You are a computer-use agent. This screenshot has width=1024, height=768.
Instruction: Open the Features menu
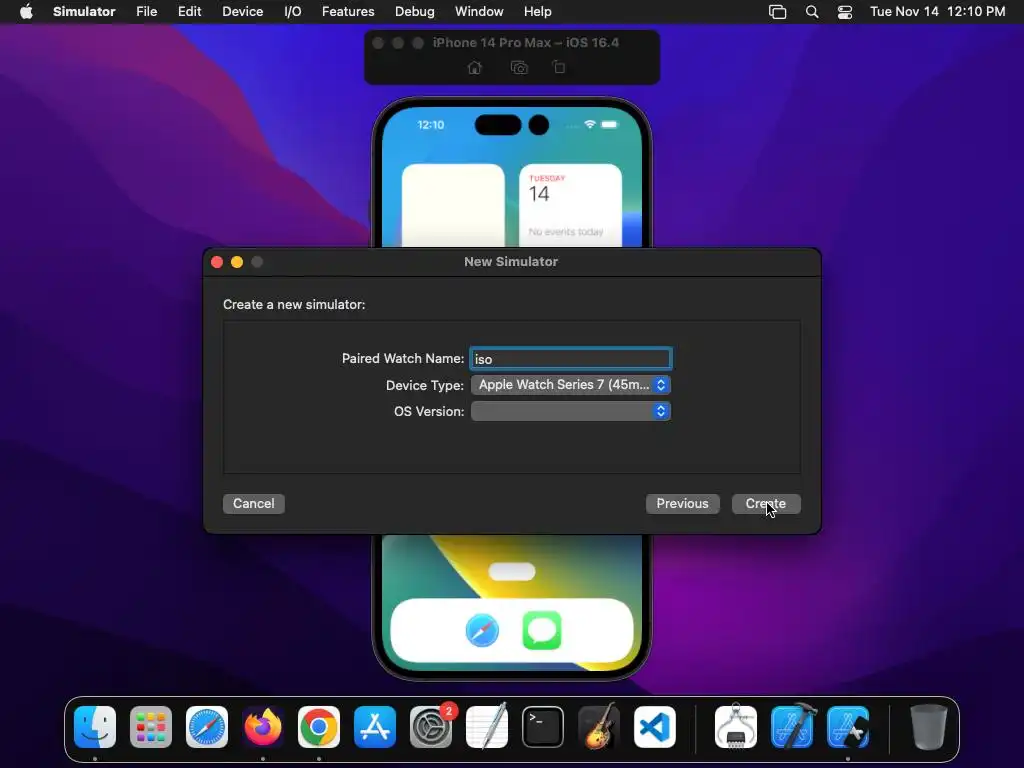348,12
